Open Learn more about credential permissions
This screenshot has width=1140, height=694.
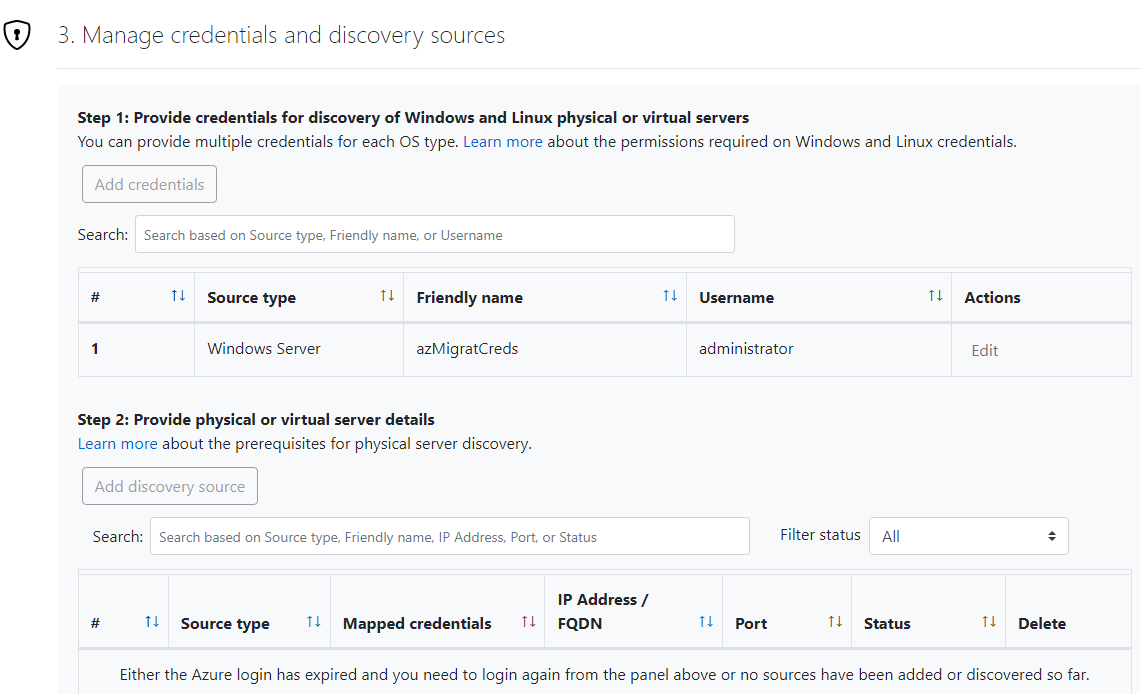(x=502, y=141)
